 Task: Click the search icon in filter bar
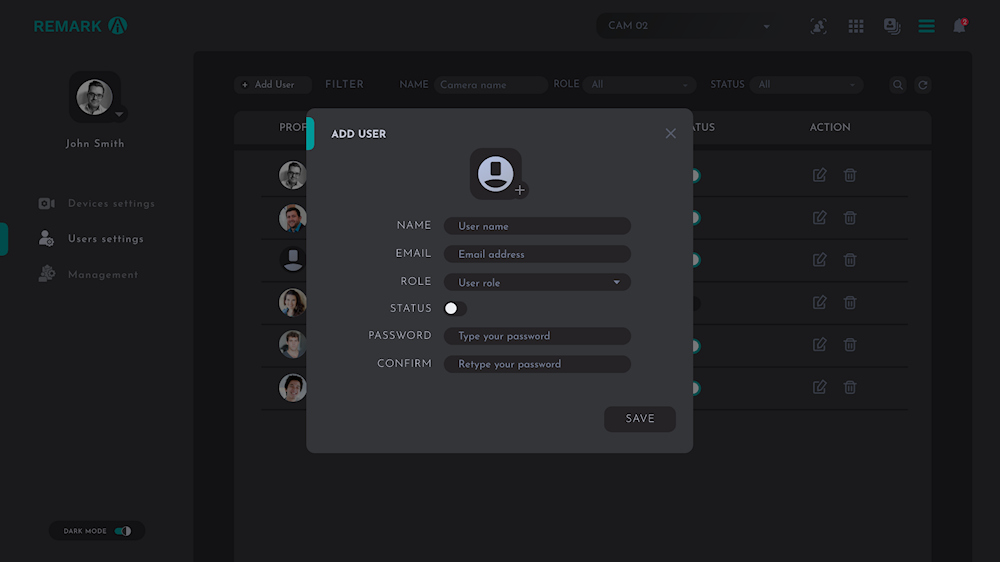point(898,85)
